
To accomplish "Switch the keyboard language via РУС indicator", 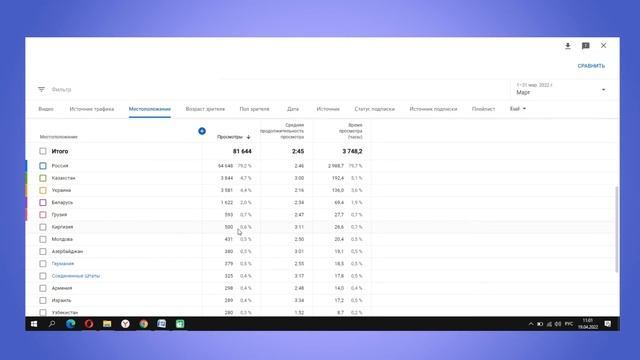I will [x=569, y=324].
